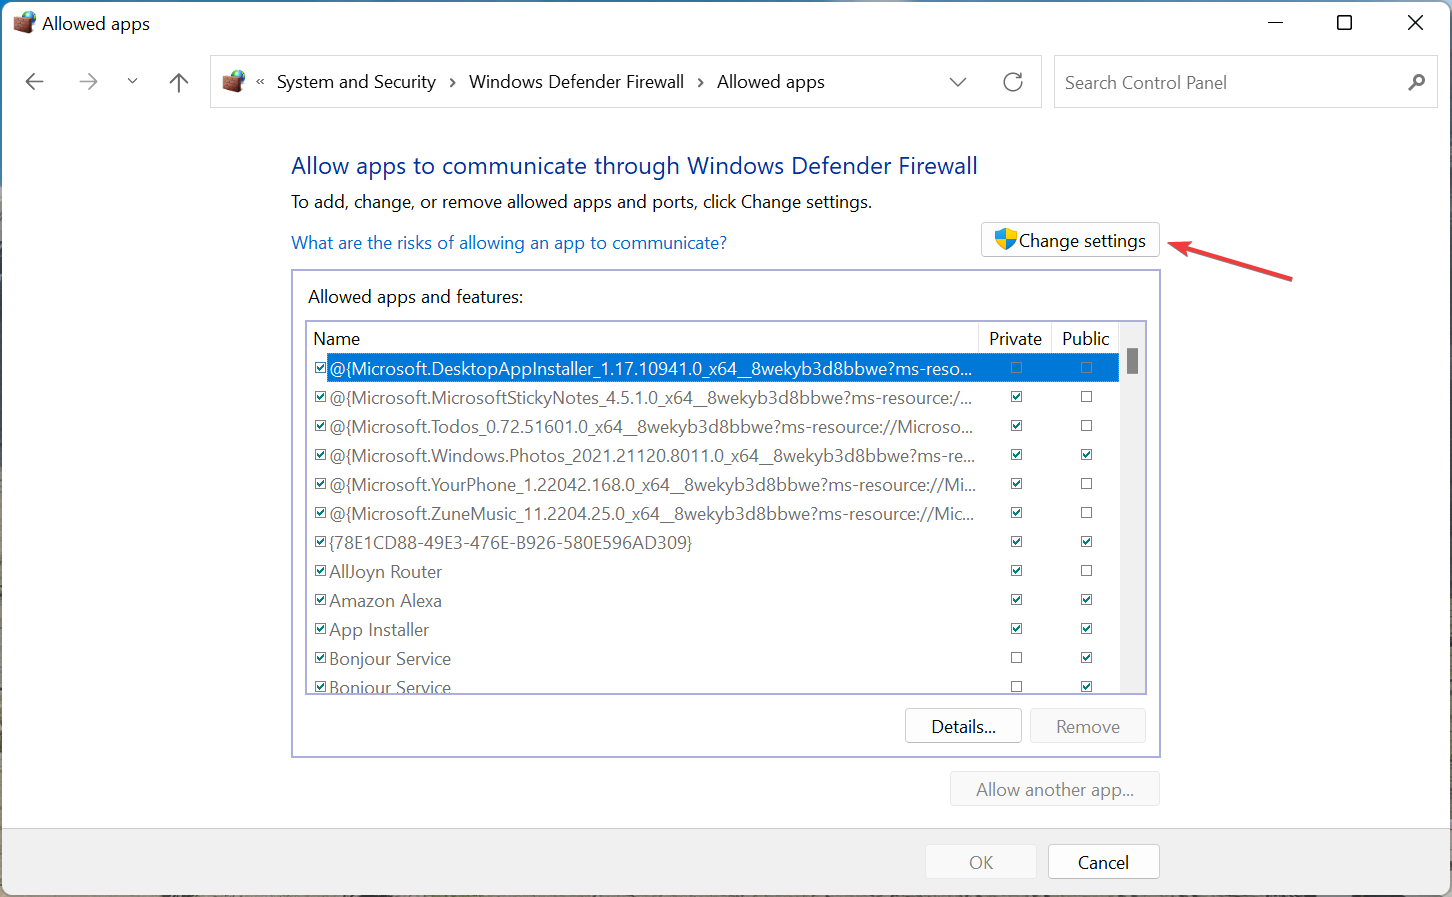Select the Amazon Alexa row
1452x897 pixels.
tap(713, 600)
